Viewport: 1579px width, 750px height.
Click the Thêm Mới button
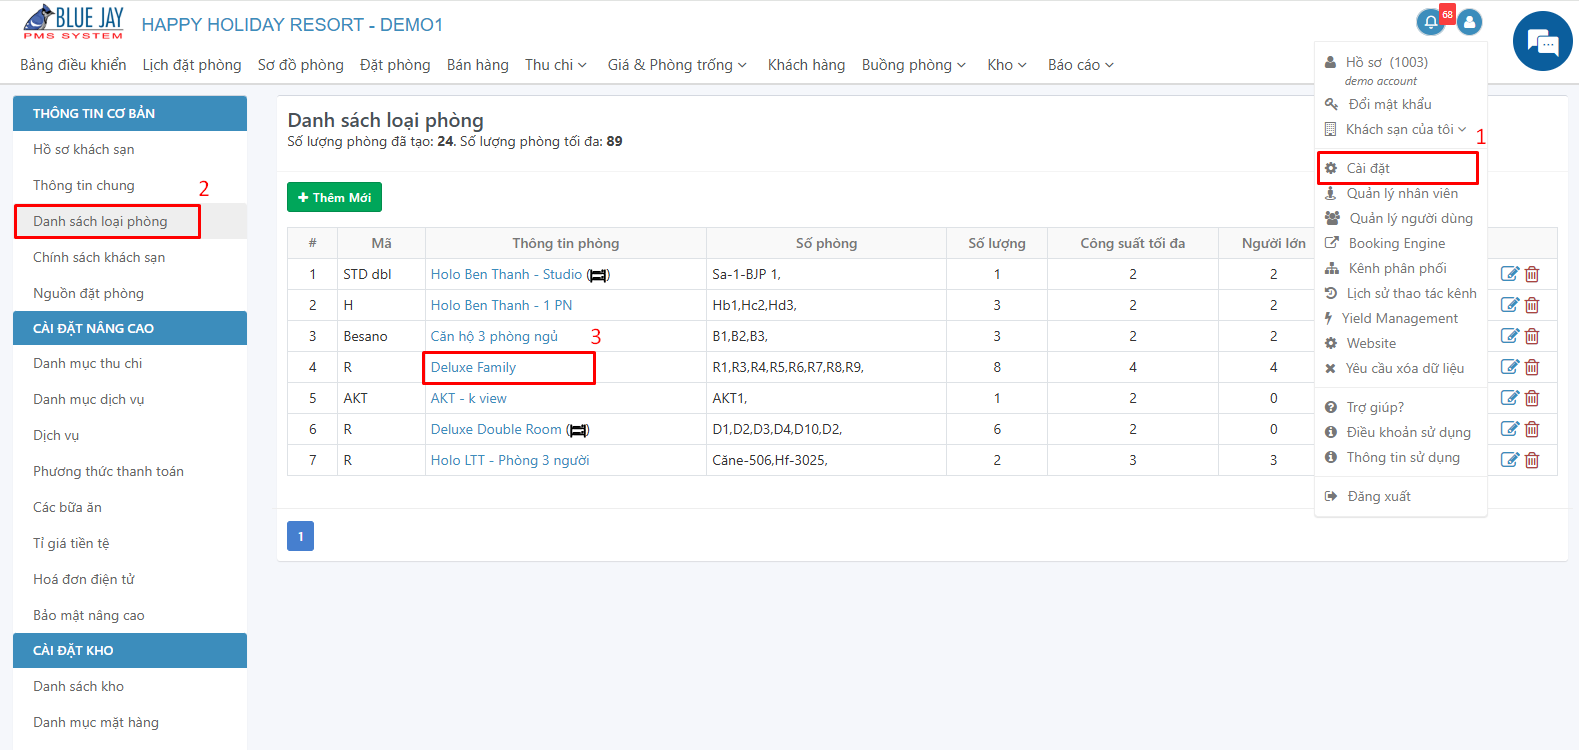[x=334, y=197]
